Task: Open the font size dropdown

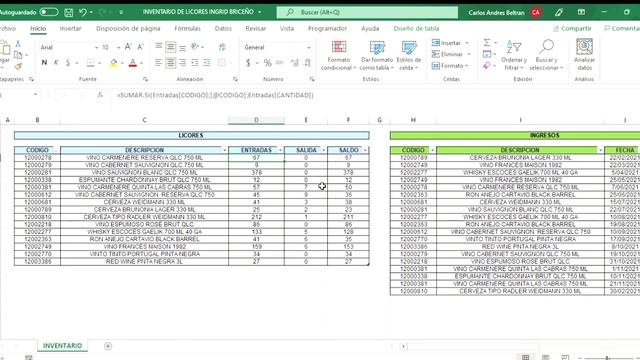Action: pyautogui.click(x=118, y=47)
